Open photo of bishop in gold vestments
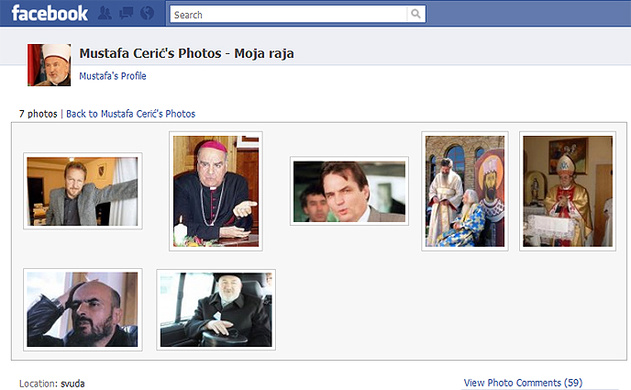 click(x=567, y=191)
